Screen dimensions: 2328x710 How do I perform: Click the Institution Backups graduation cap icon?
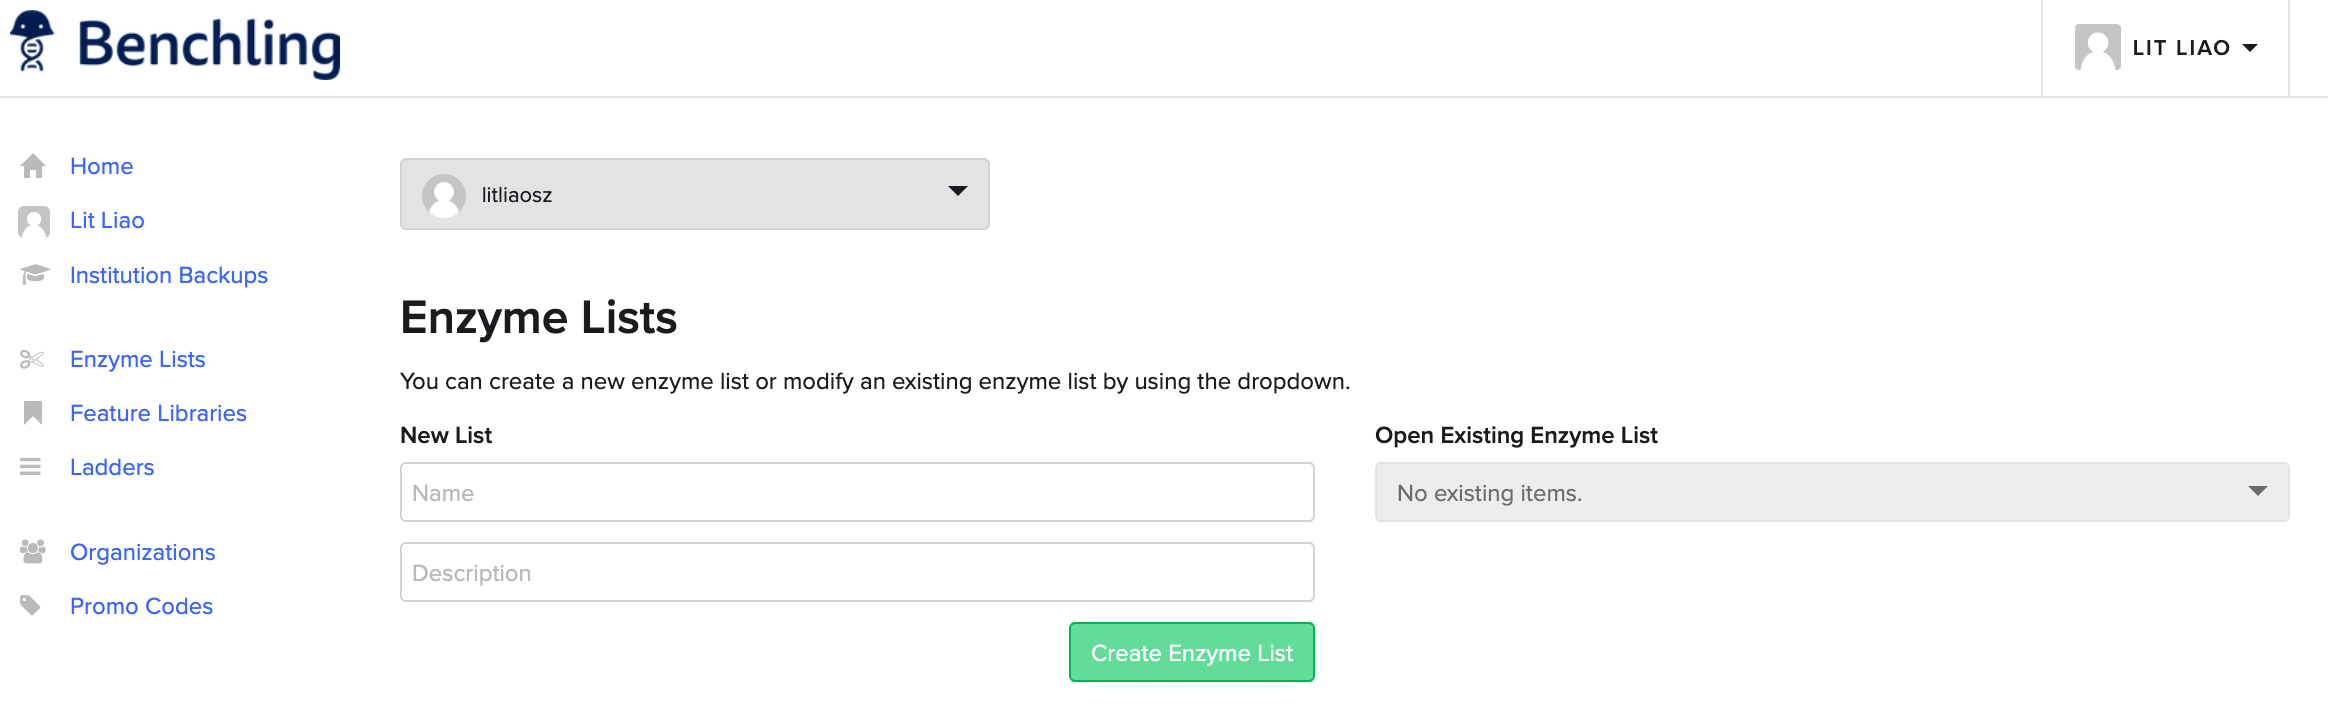point(34,275)
